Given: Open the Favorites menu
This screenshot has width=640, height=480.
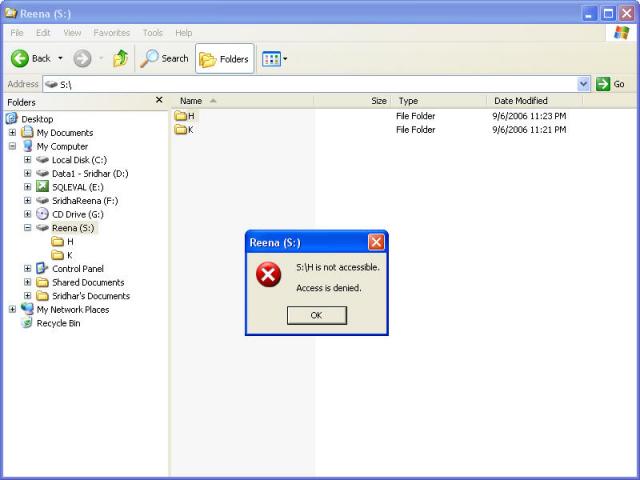Looking at the screenshot, I should coord(111,33).
